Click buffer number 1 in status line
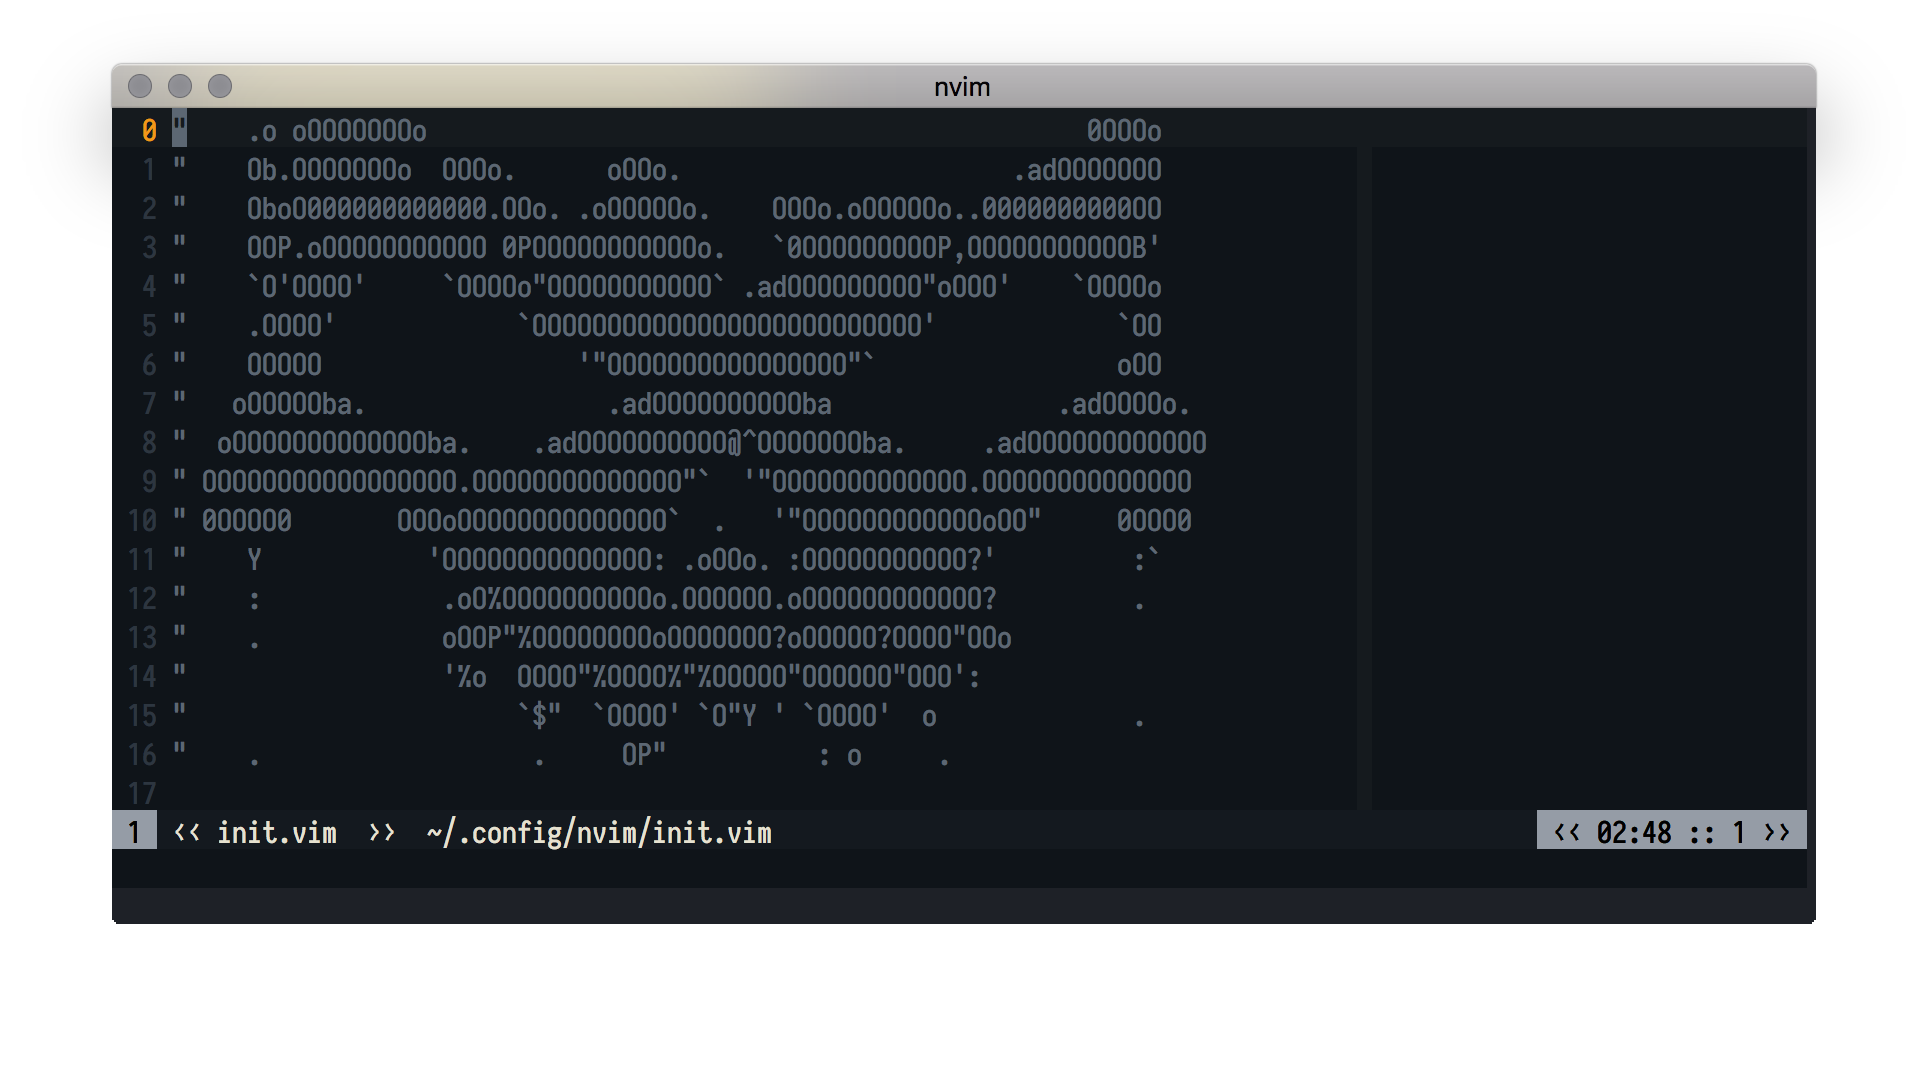This screenshot has width=1928, height=1084. coord(134,832)
